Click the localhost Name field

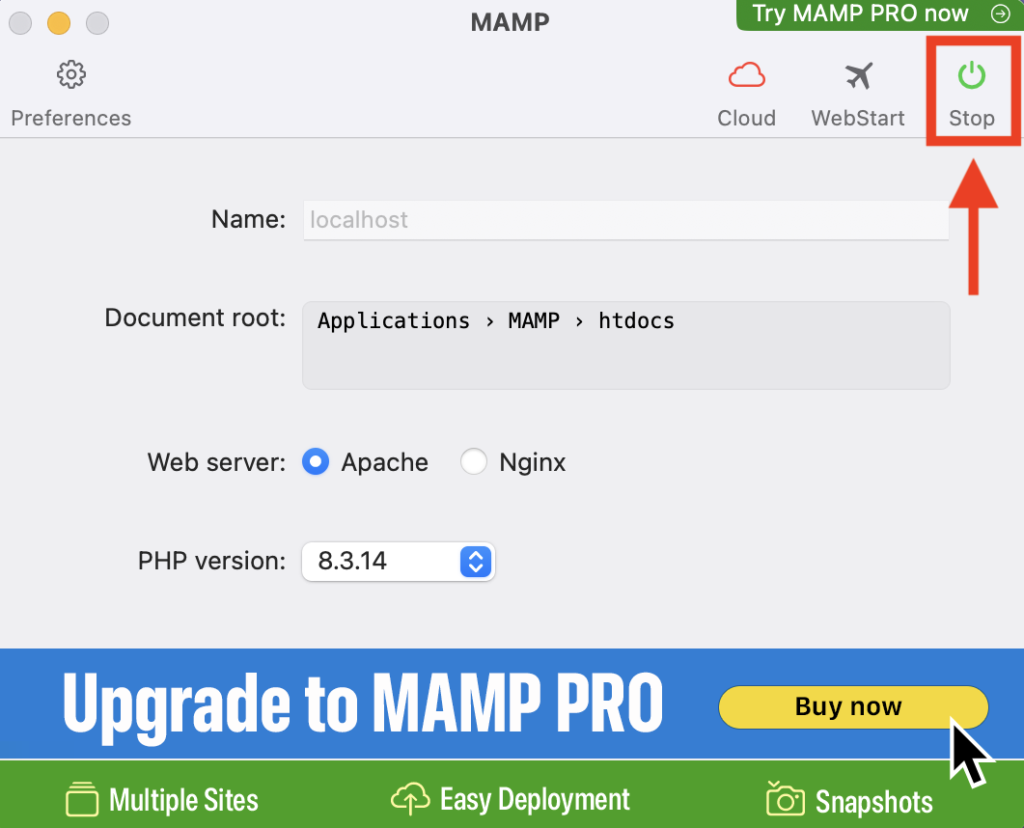[626, 220]
